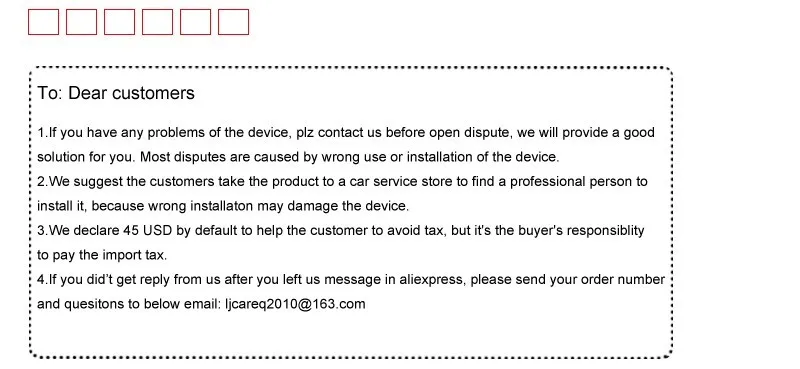
Task: Click the sixth and last red-outlined box
Action: 233,22
